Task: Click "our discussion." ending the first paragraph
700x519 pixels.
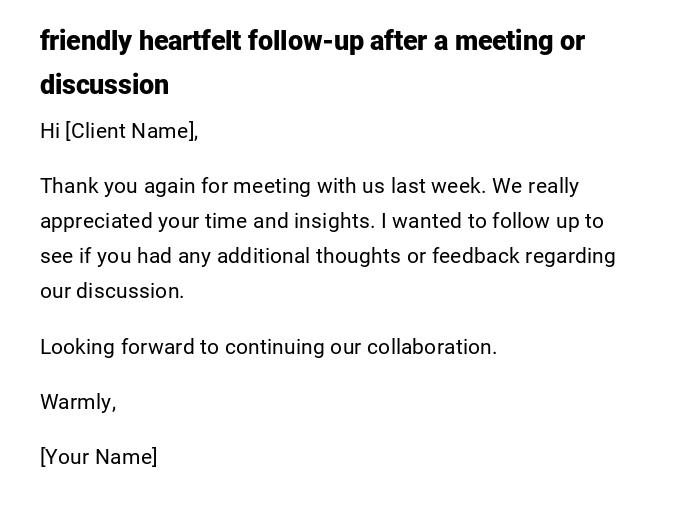Action: pyautogui.click(x=112, y=291)
